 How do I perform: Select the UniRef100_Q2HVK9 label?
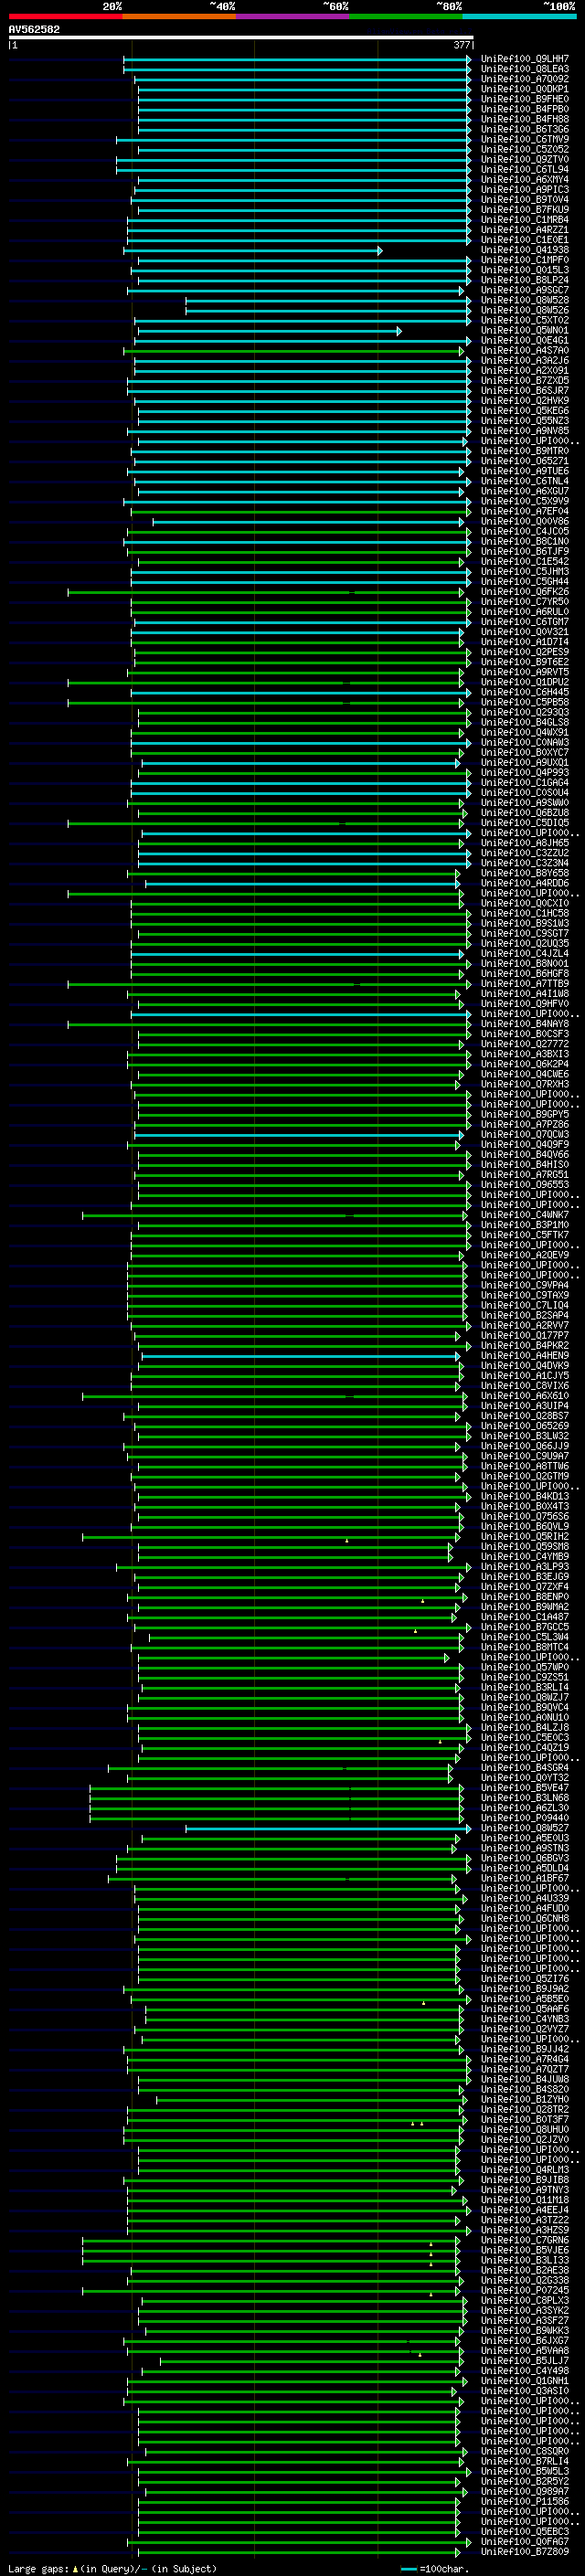[x=525, y=401]
